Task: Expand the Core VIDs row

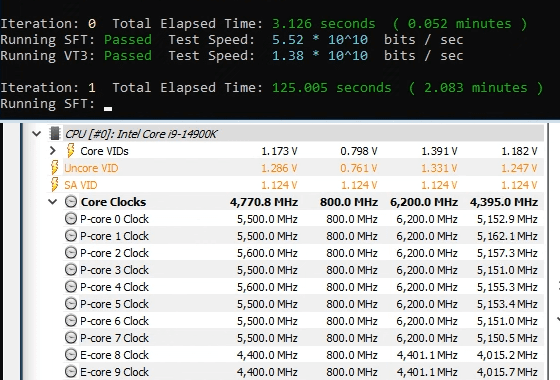Action: click(53, 151)
